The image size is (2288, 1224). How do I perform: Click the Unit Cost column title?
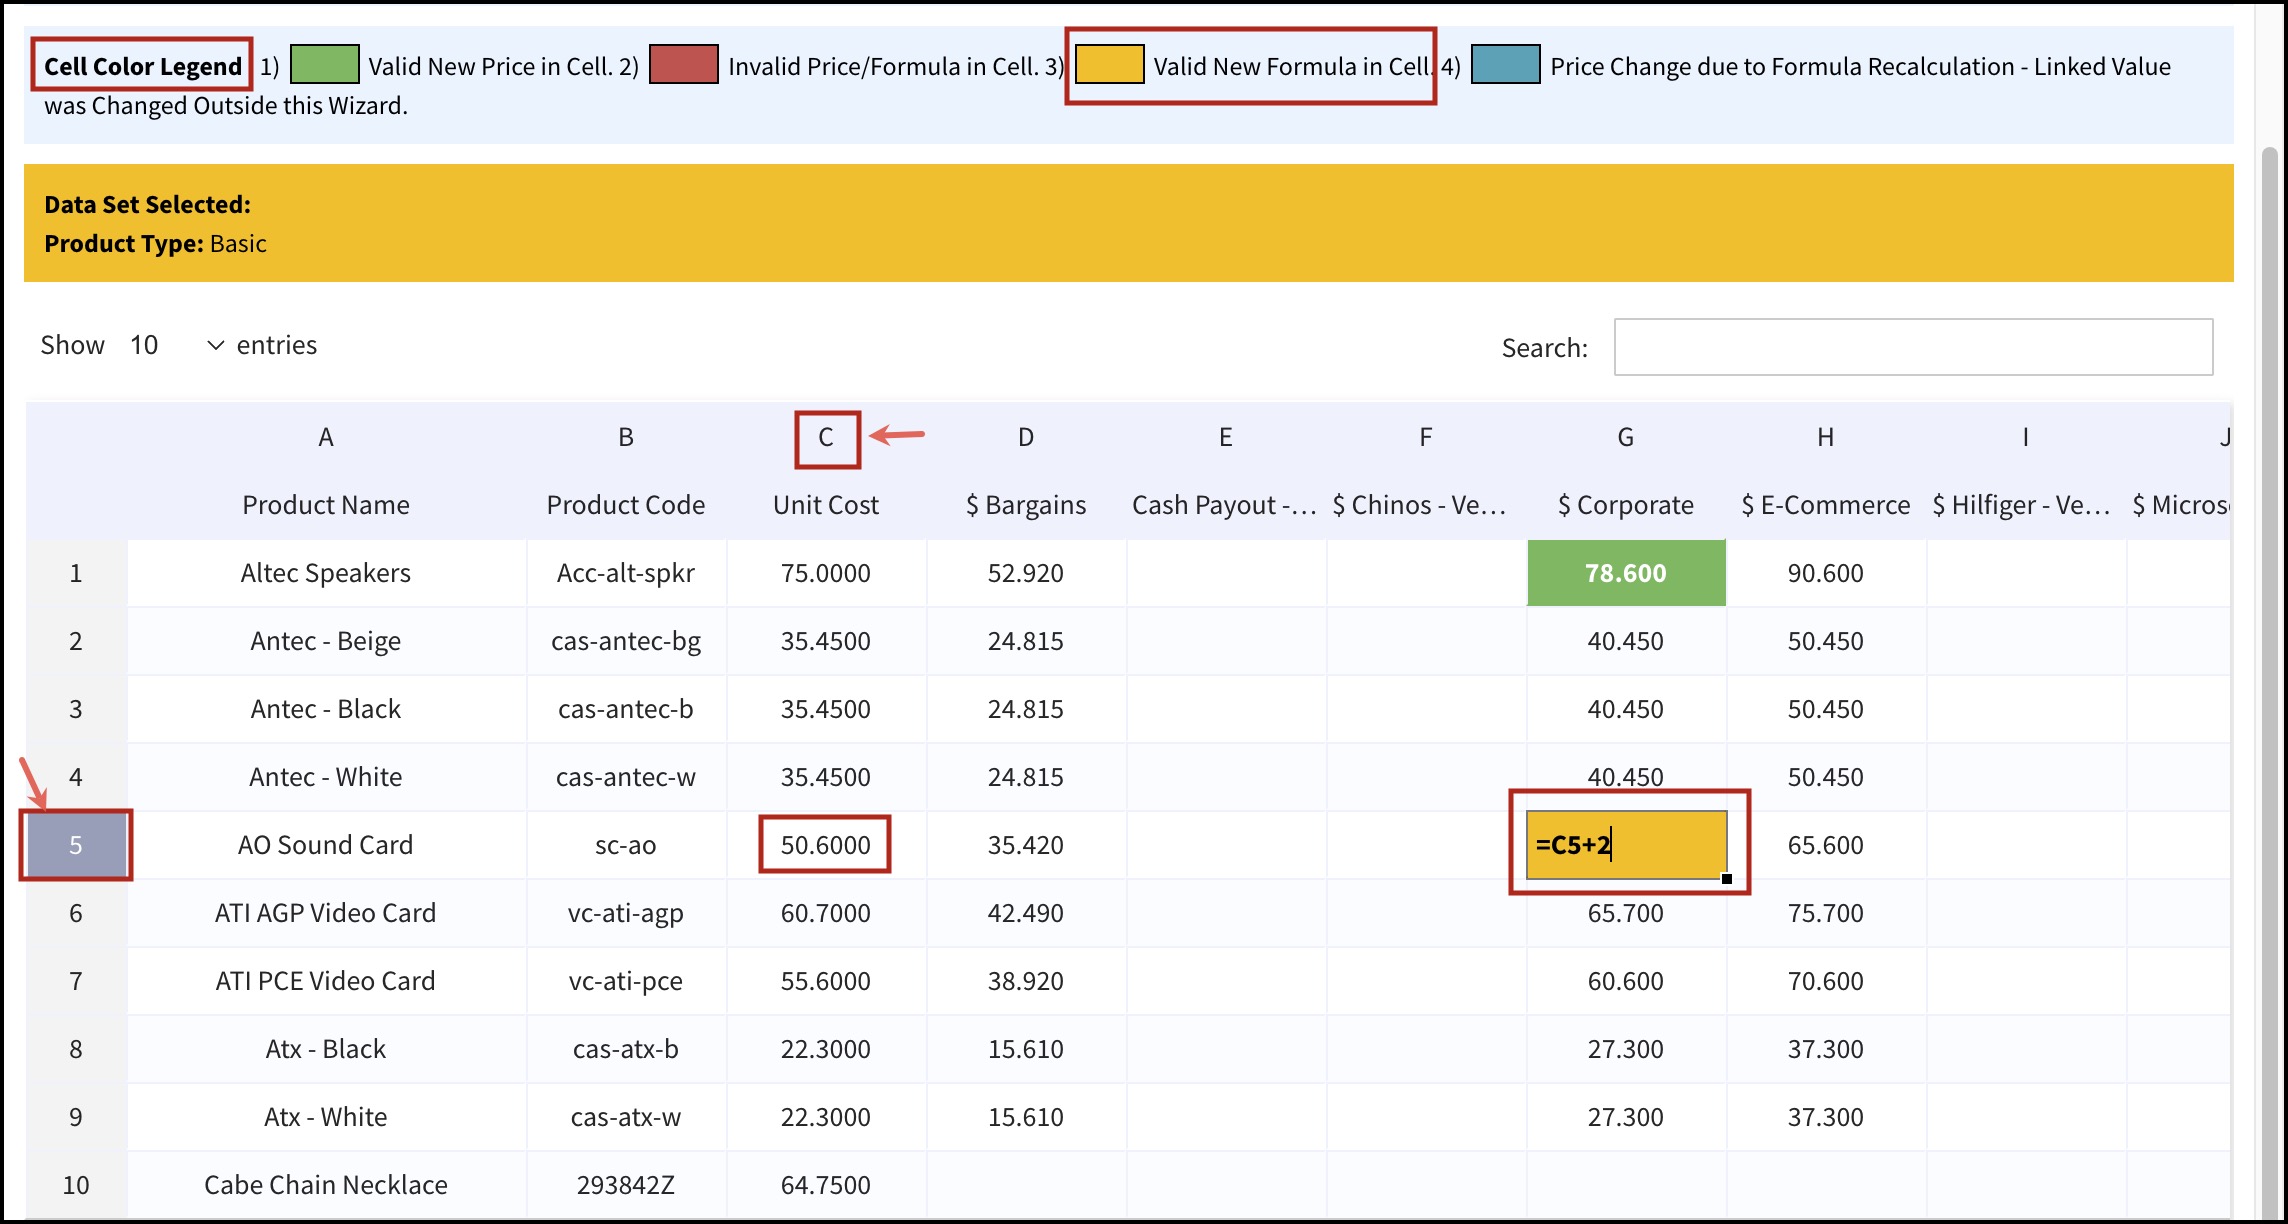[826, 505]
